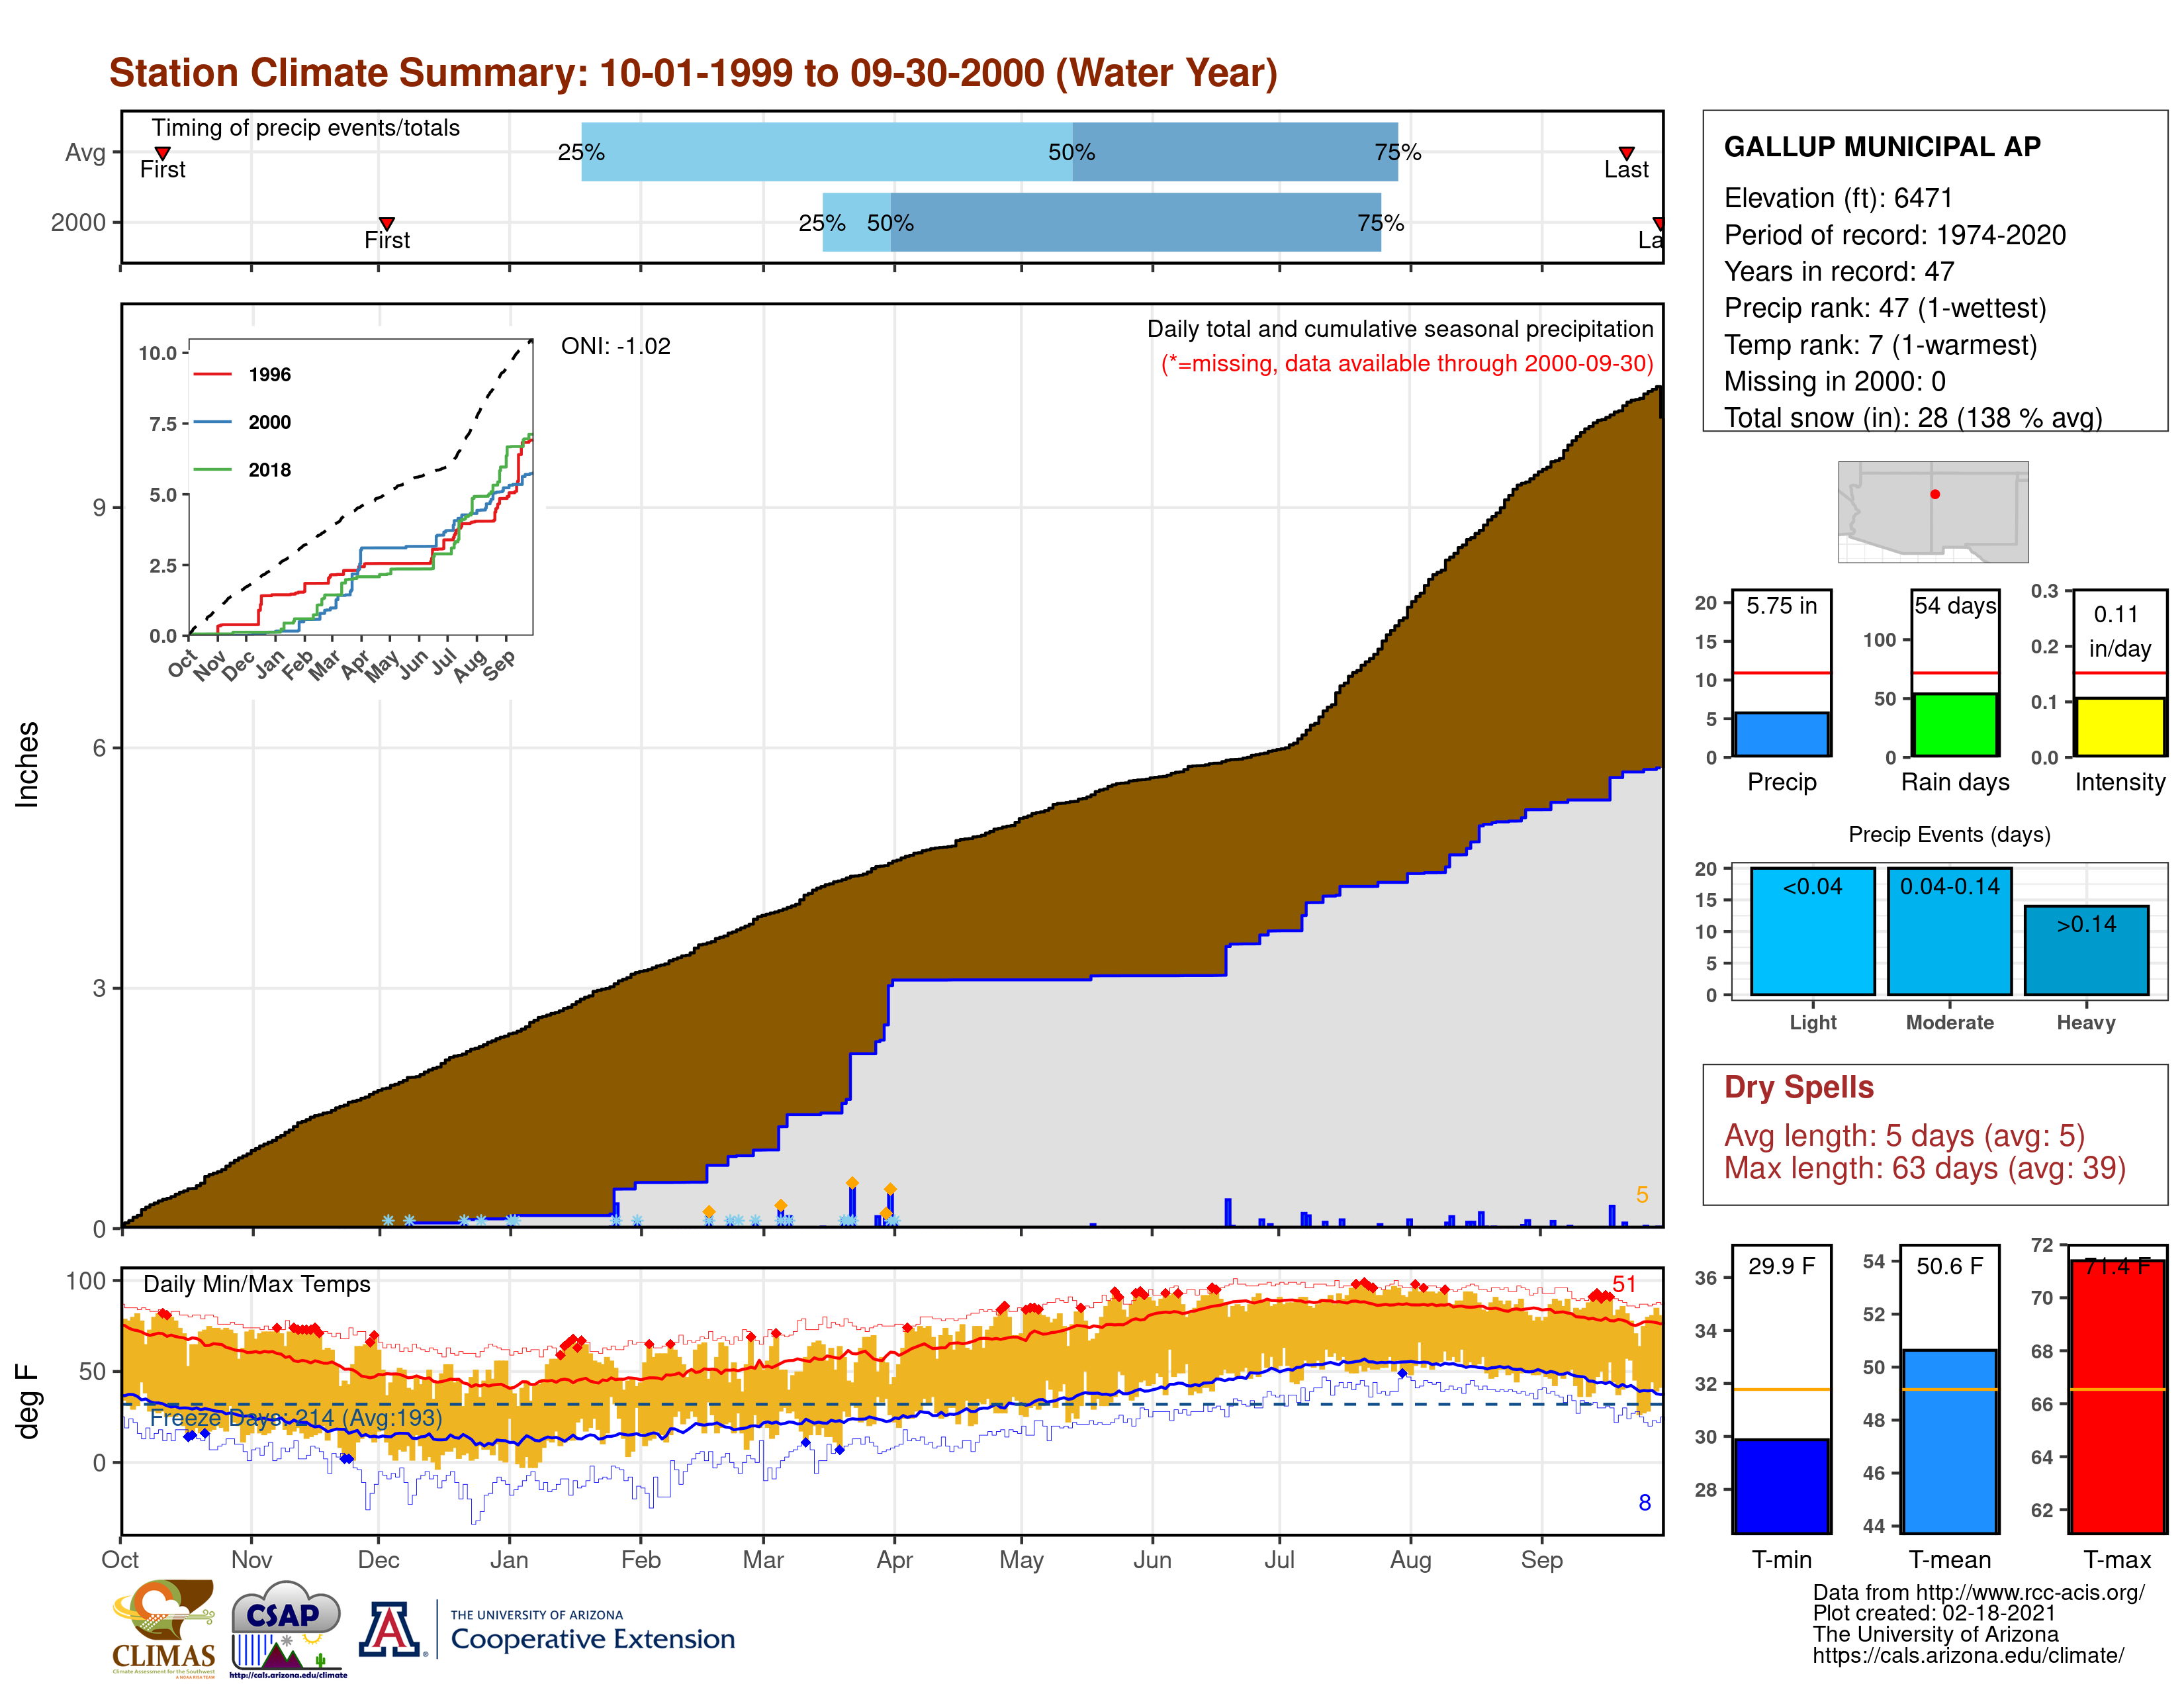The width and height of the screenshot is (2184, 1688).
Task: Click the red '51' hot-days count
Action: (x=1624, y=1284)
